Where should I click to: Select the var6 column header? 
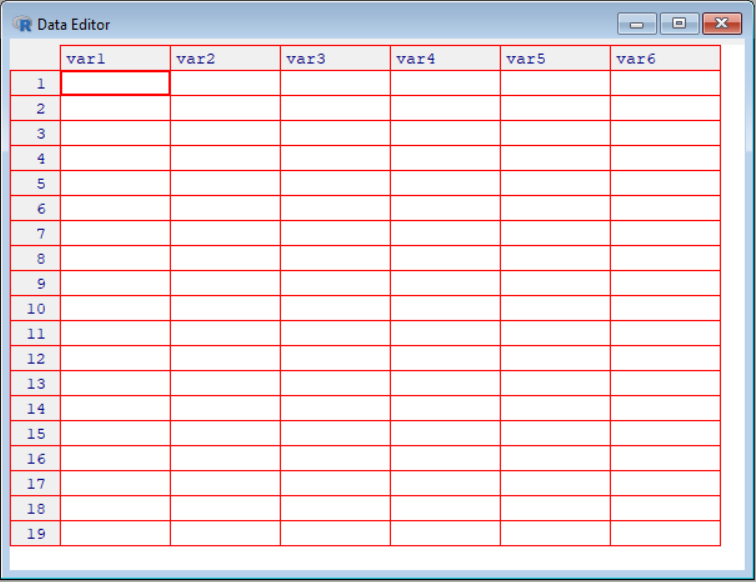[x=665, y=59]
